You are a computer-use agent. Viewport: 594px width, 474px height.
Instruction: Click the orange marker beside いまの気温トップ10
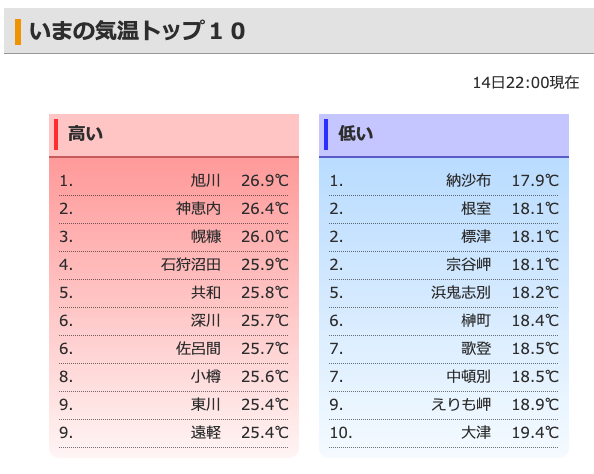[x=18, y=32]
